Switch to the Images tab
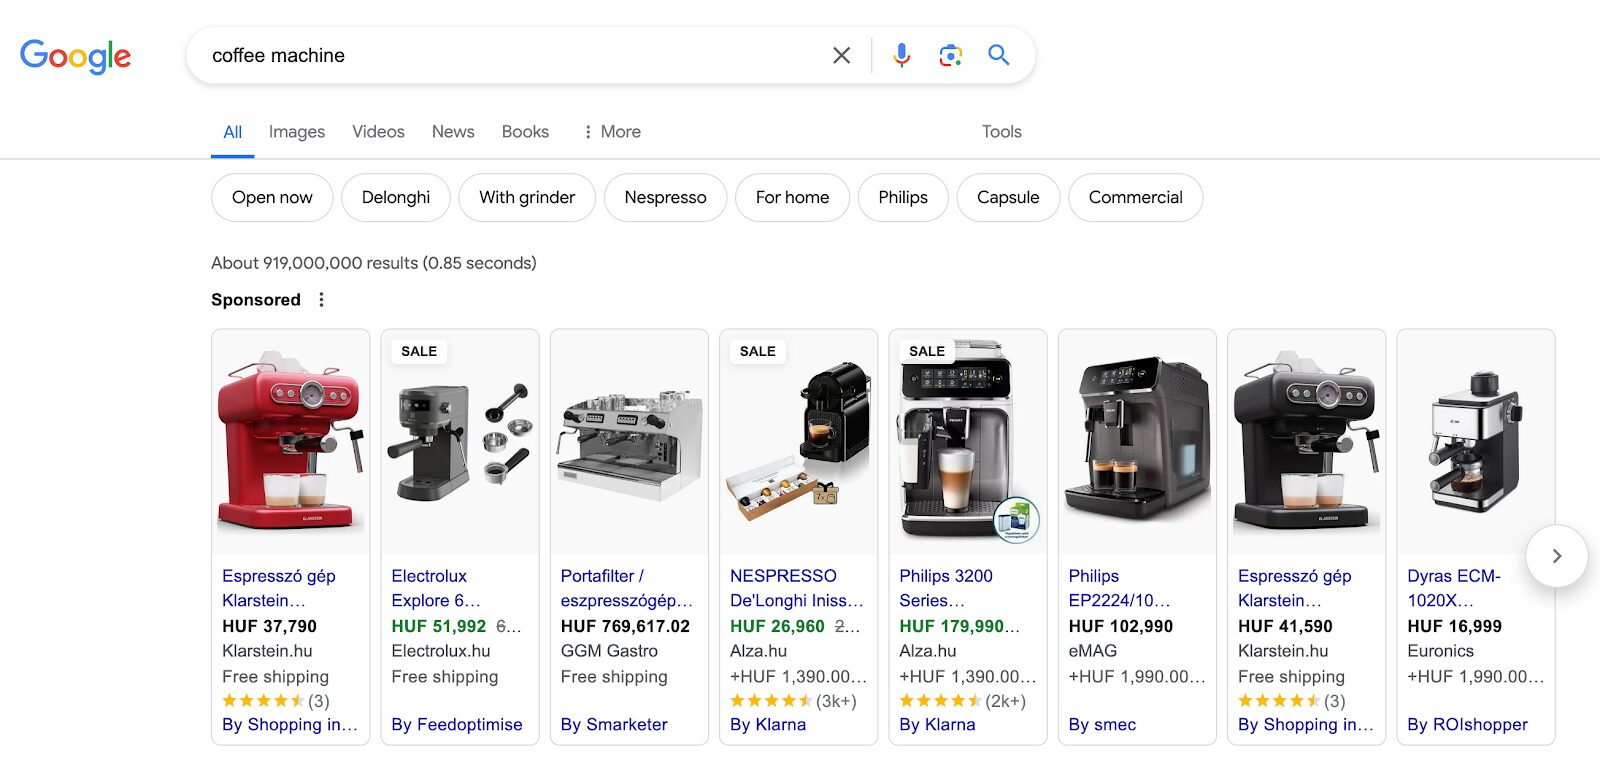The width and height of the screenshot is (1600, 766). pyautogui.click(x=296, y=132)
